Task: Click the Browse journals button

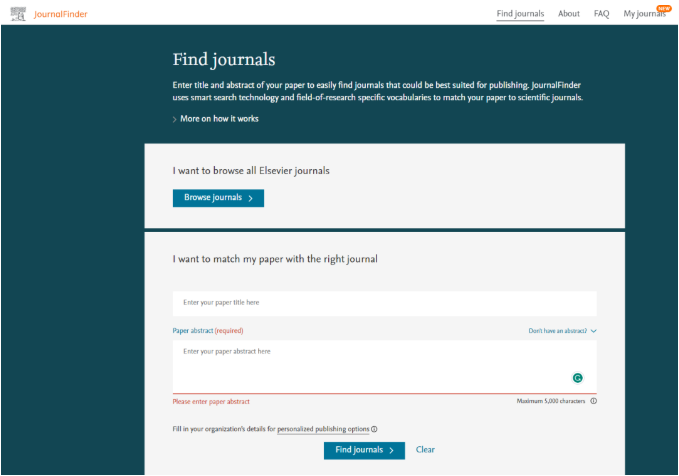Action: click(218, 198)
